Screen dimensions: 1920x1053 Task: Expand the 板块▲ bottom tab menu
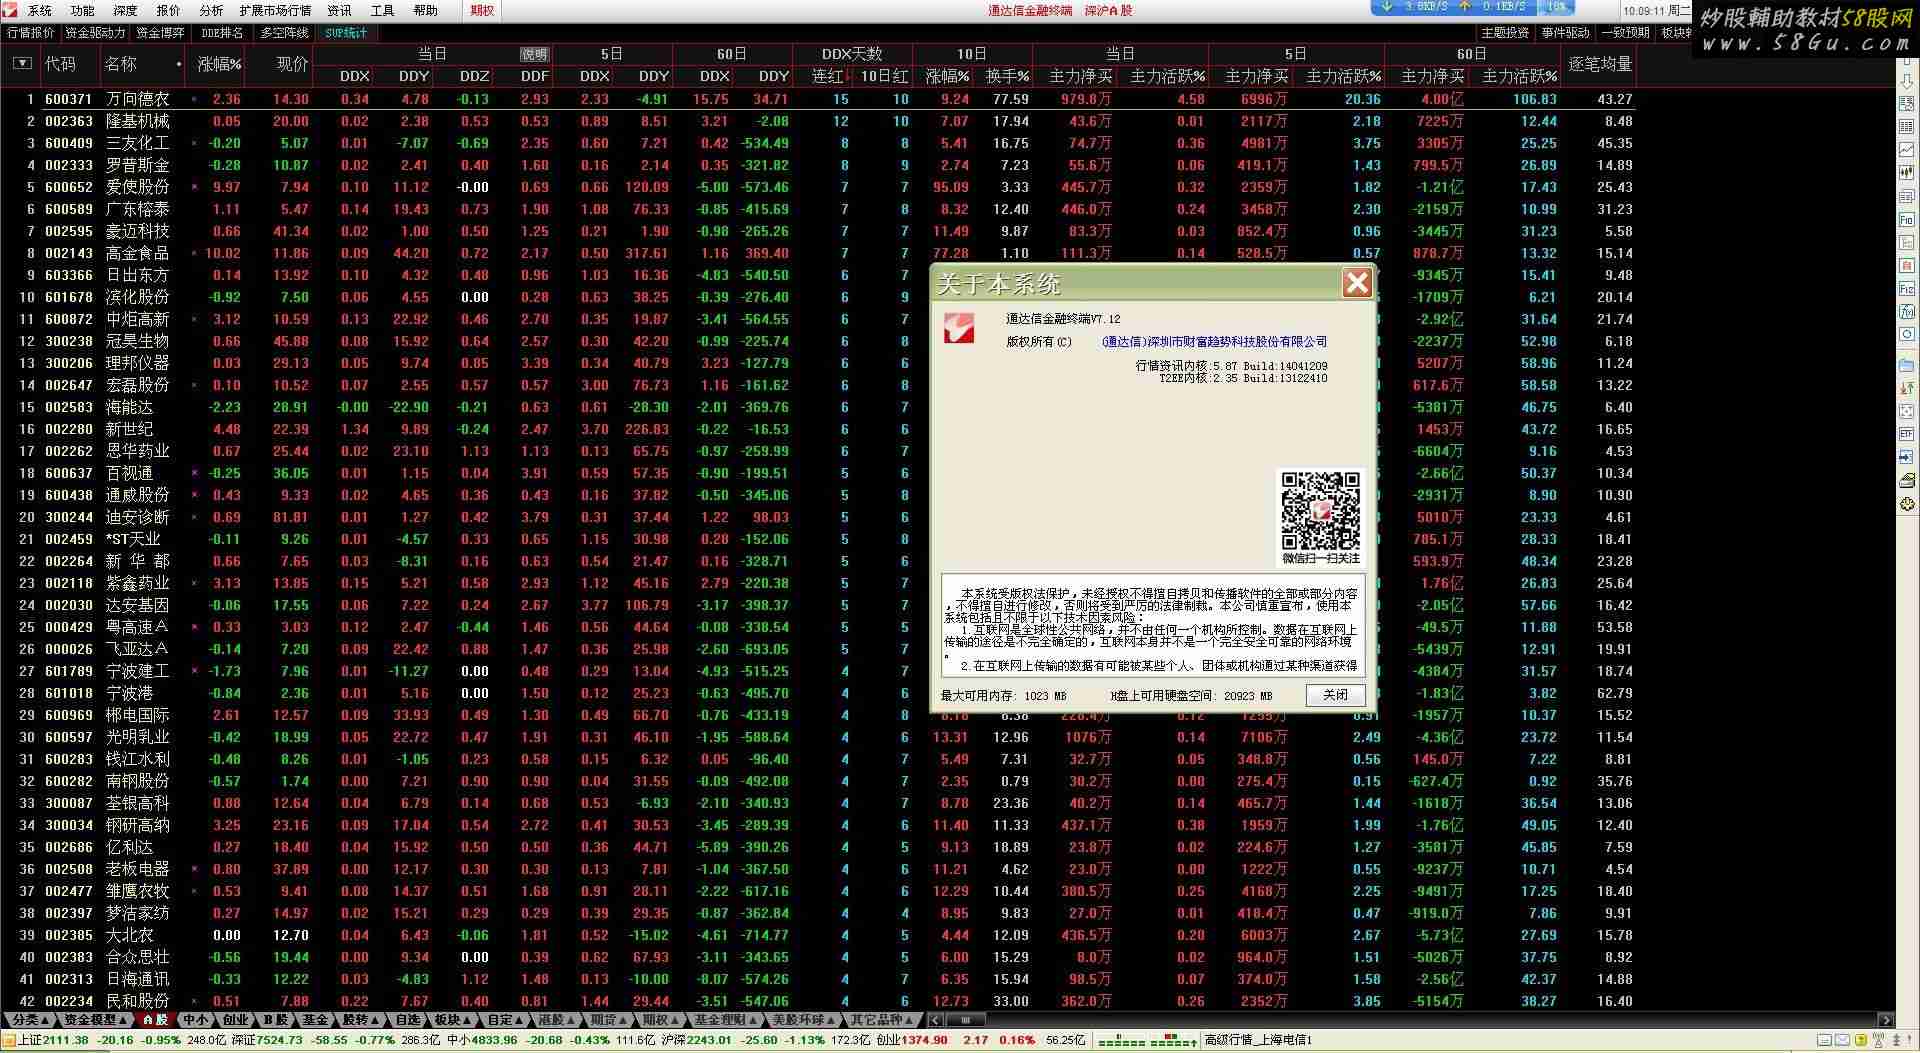pos(453,1020)
